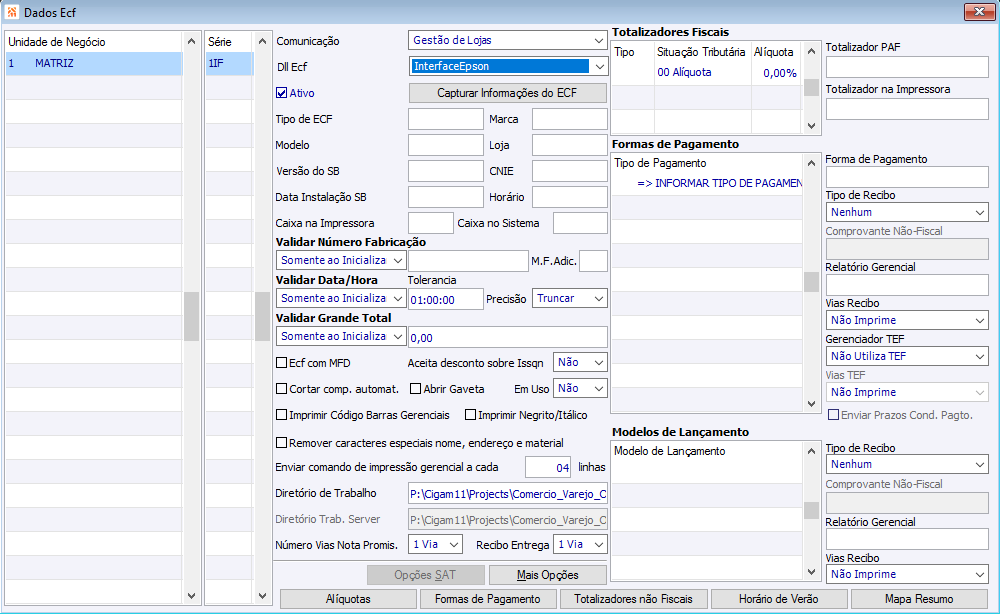Check the Abrir Gaveta option
1000x614 pixels.
pos(415,389)
